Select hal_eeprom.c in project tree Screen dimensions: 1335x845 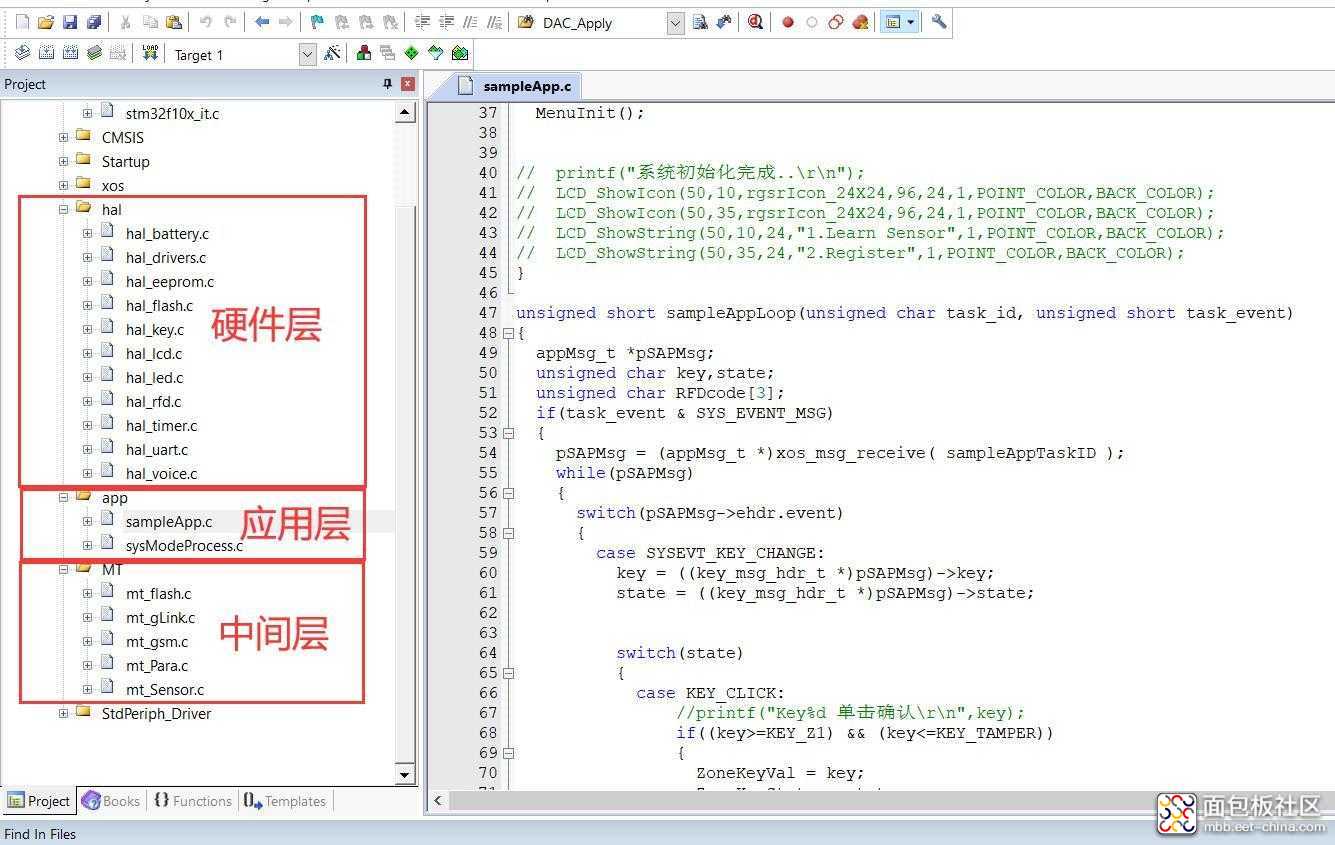[169, 281]
